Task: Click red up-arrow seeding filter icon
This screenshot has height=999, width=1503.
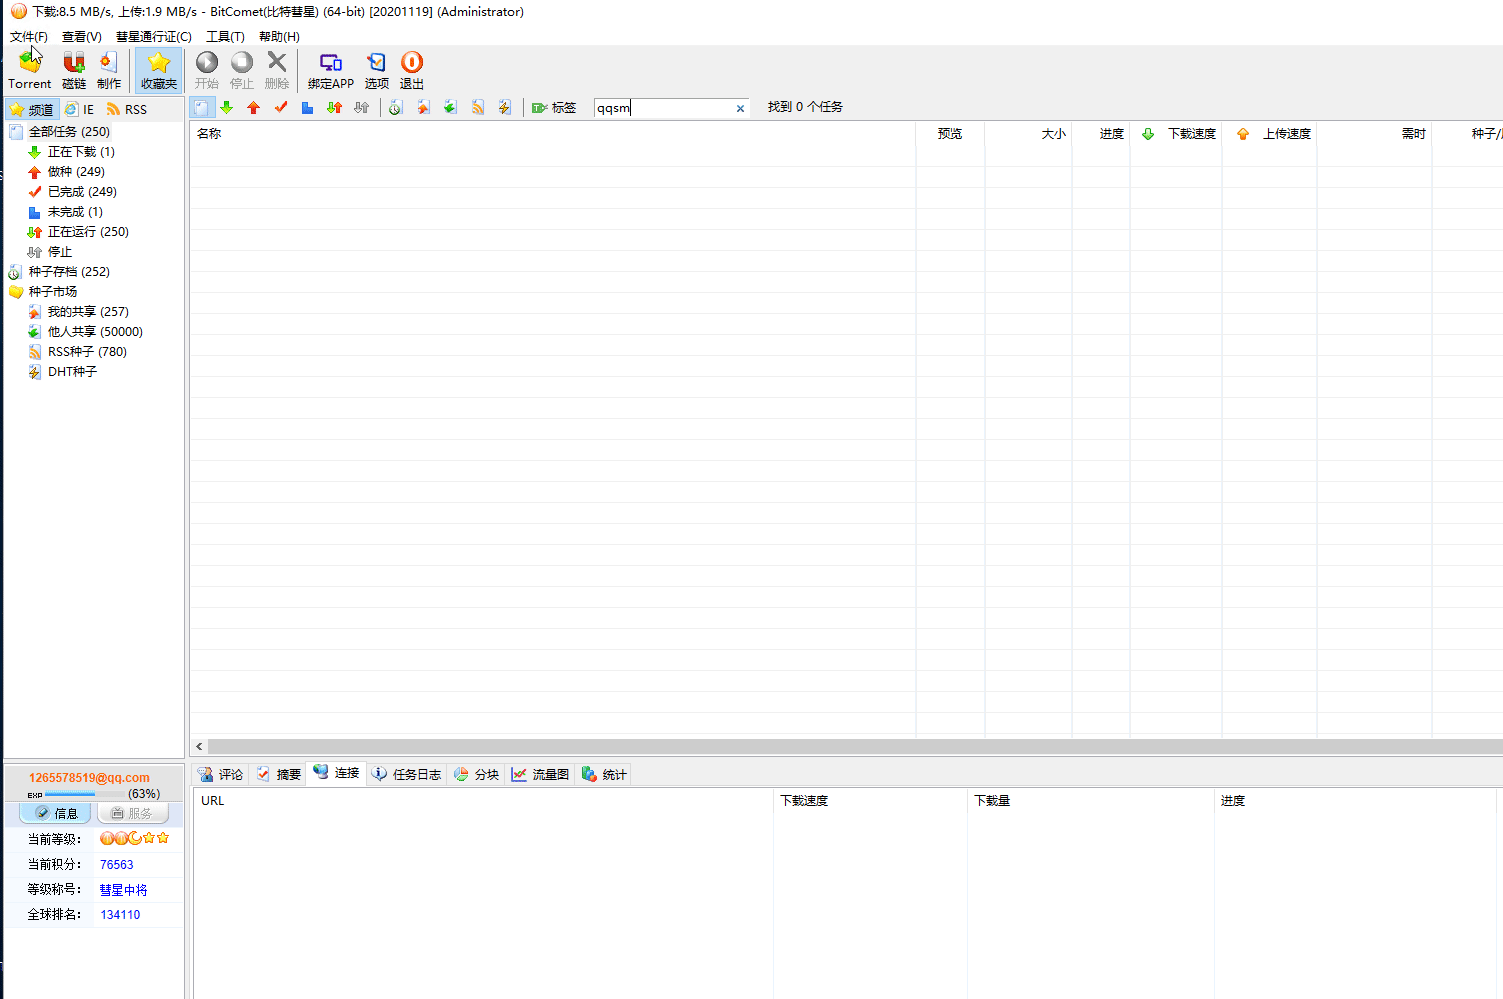Action: pyautogui.click(x=254, y=107)
